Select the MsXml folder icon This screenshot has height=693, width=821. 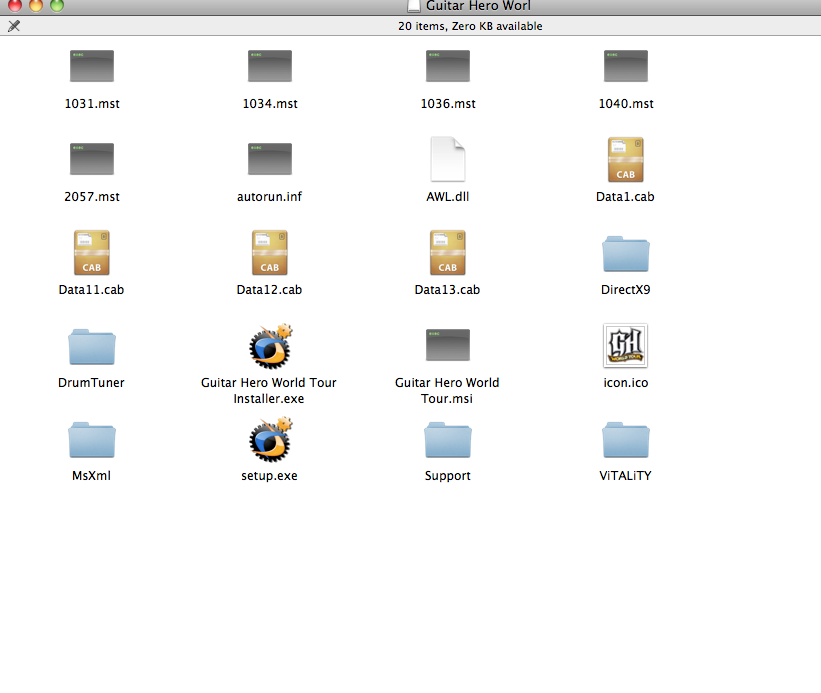point(92,440)
